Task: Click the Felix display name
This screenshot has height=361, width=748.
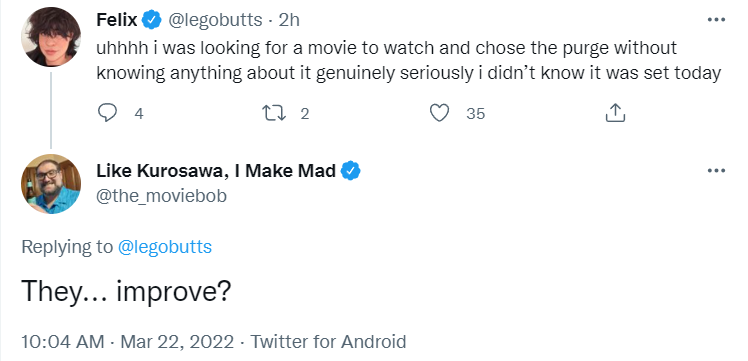Action: click(117, 20)
